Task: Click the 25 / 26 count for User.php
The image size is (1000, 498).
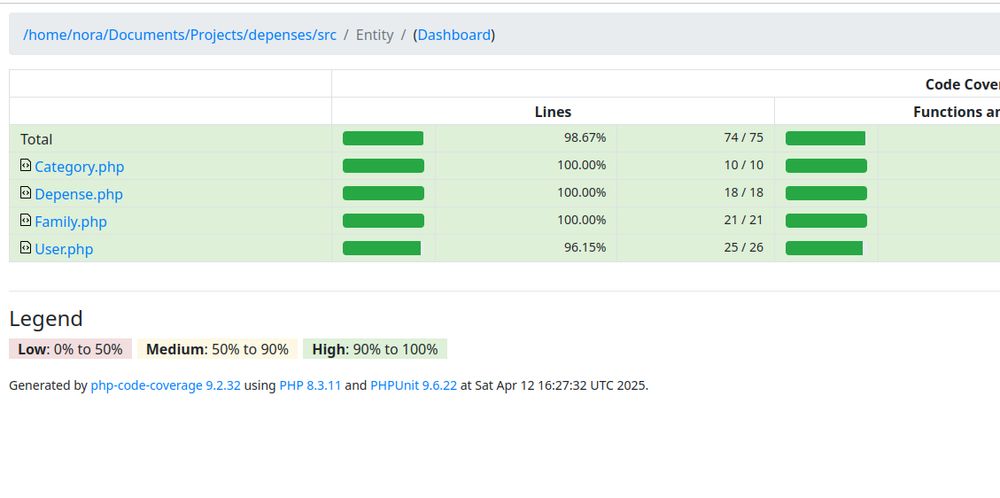Action: [744, 247]
